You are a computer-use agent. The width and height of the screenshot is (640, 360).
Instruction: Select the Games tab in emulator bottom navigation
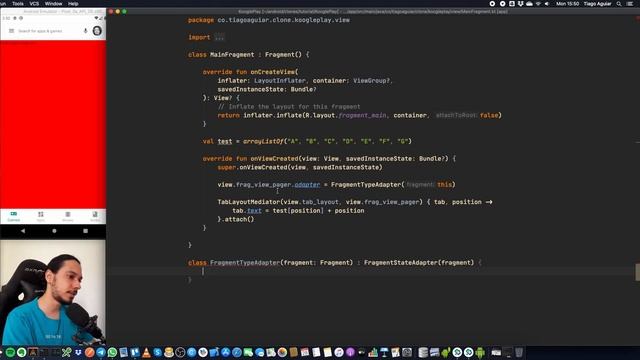tap(13, 216)
